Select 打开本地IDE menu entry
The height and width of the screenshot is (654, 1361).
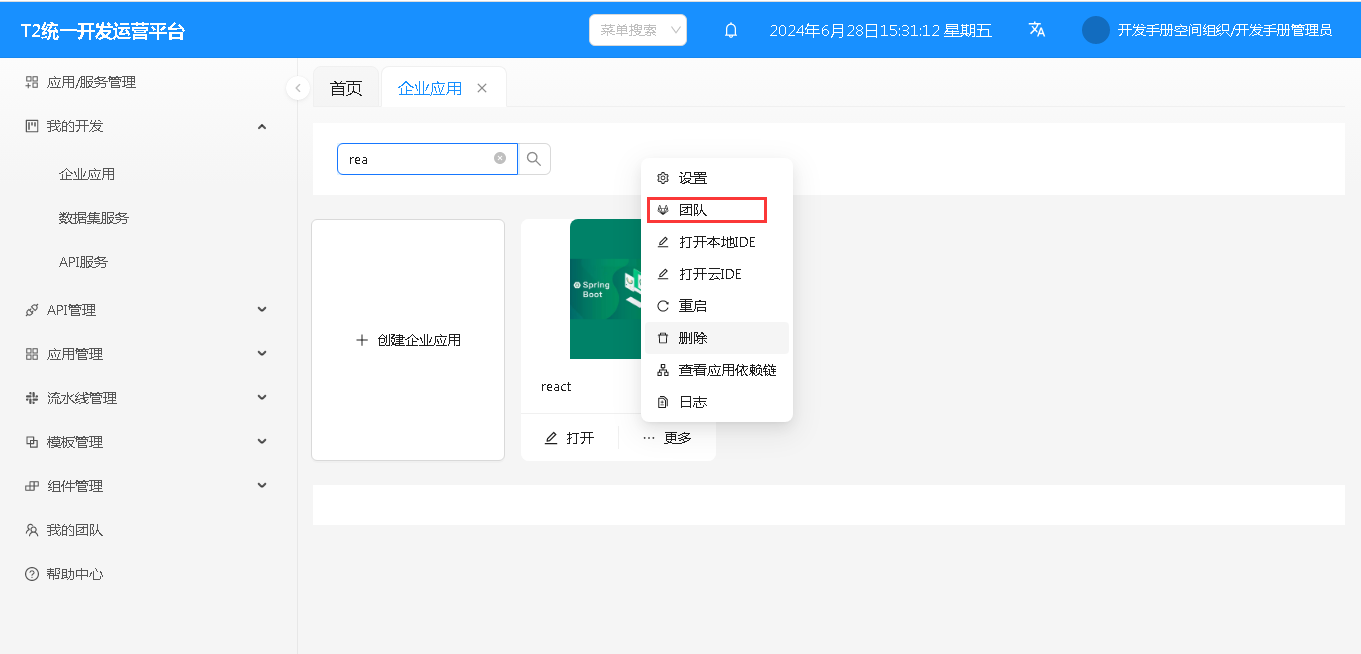(717, 242)
